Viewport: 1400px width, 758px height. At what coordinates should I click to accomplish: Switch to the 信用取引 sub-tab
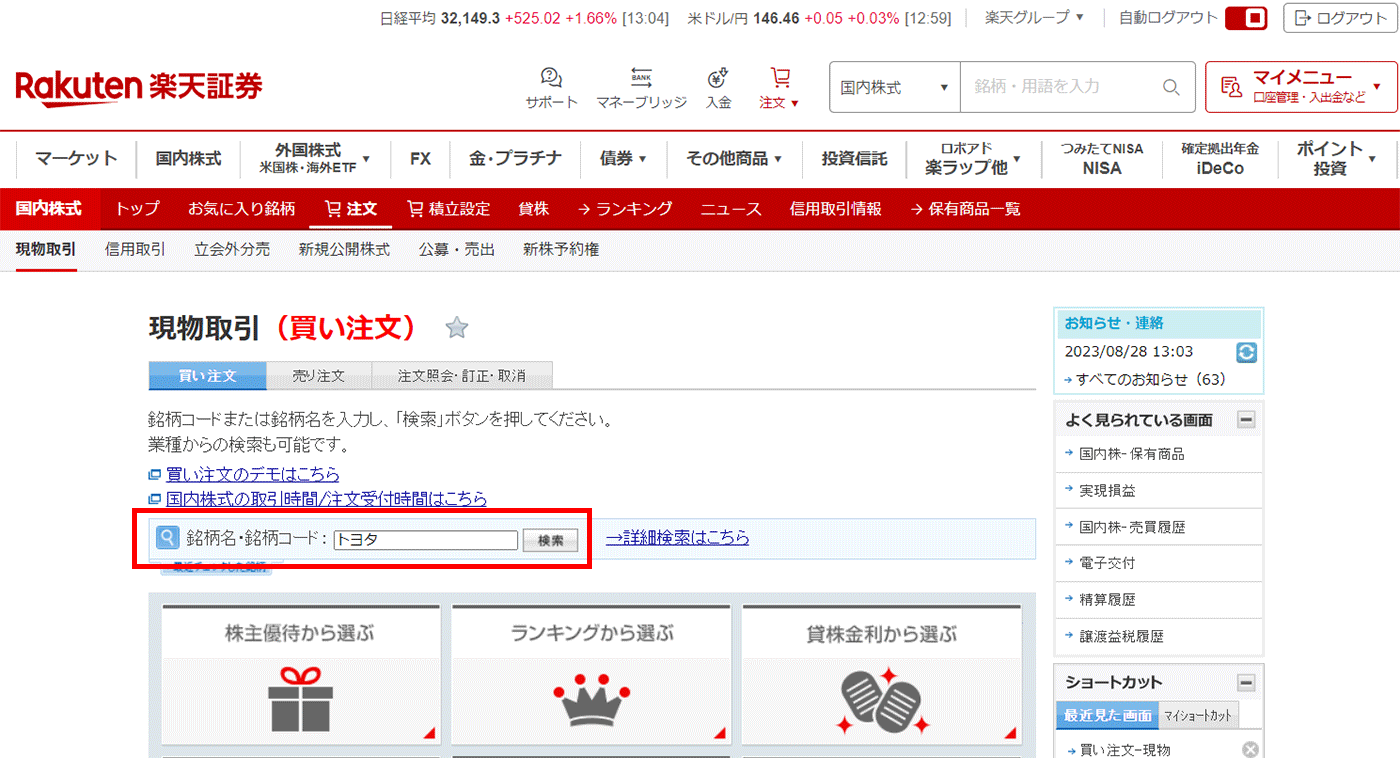point(135,249)
